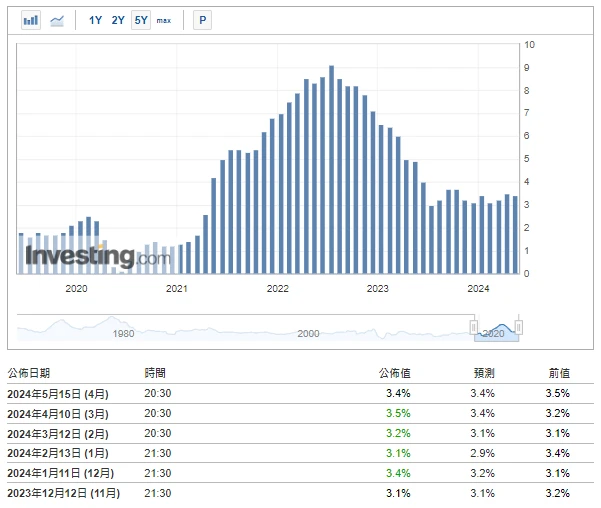Click the P button in chart toolbar
Screen dimensions: 601x508
tap(202, 20)
